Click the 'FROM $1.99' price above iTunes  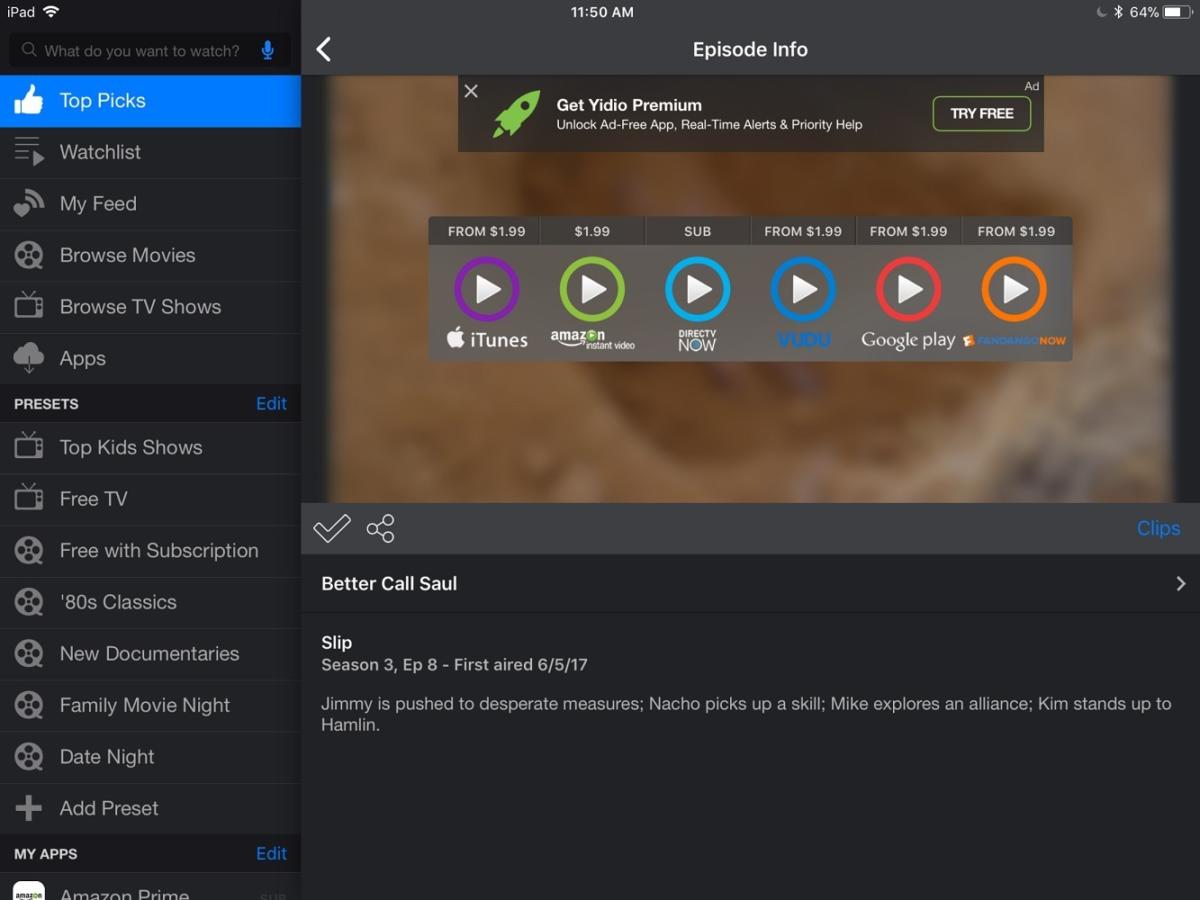(x=487, y=231)
